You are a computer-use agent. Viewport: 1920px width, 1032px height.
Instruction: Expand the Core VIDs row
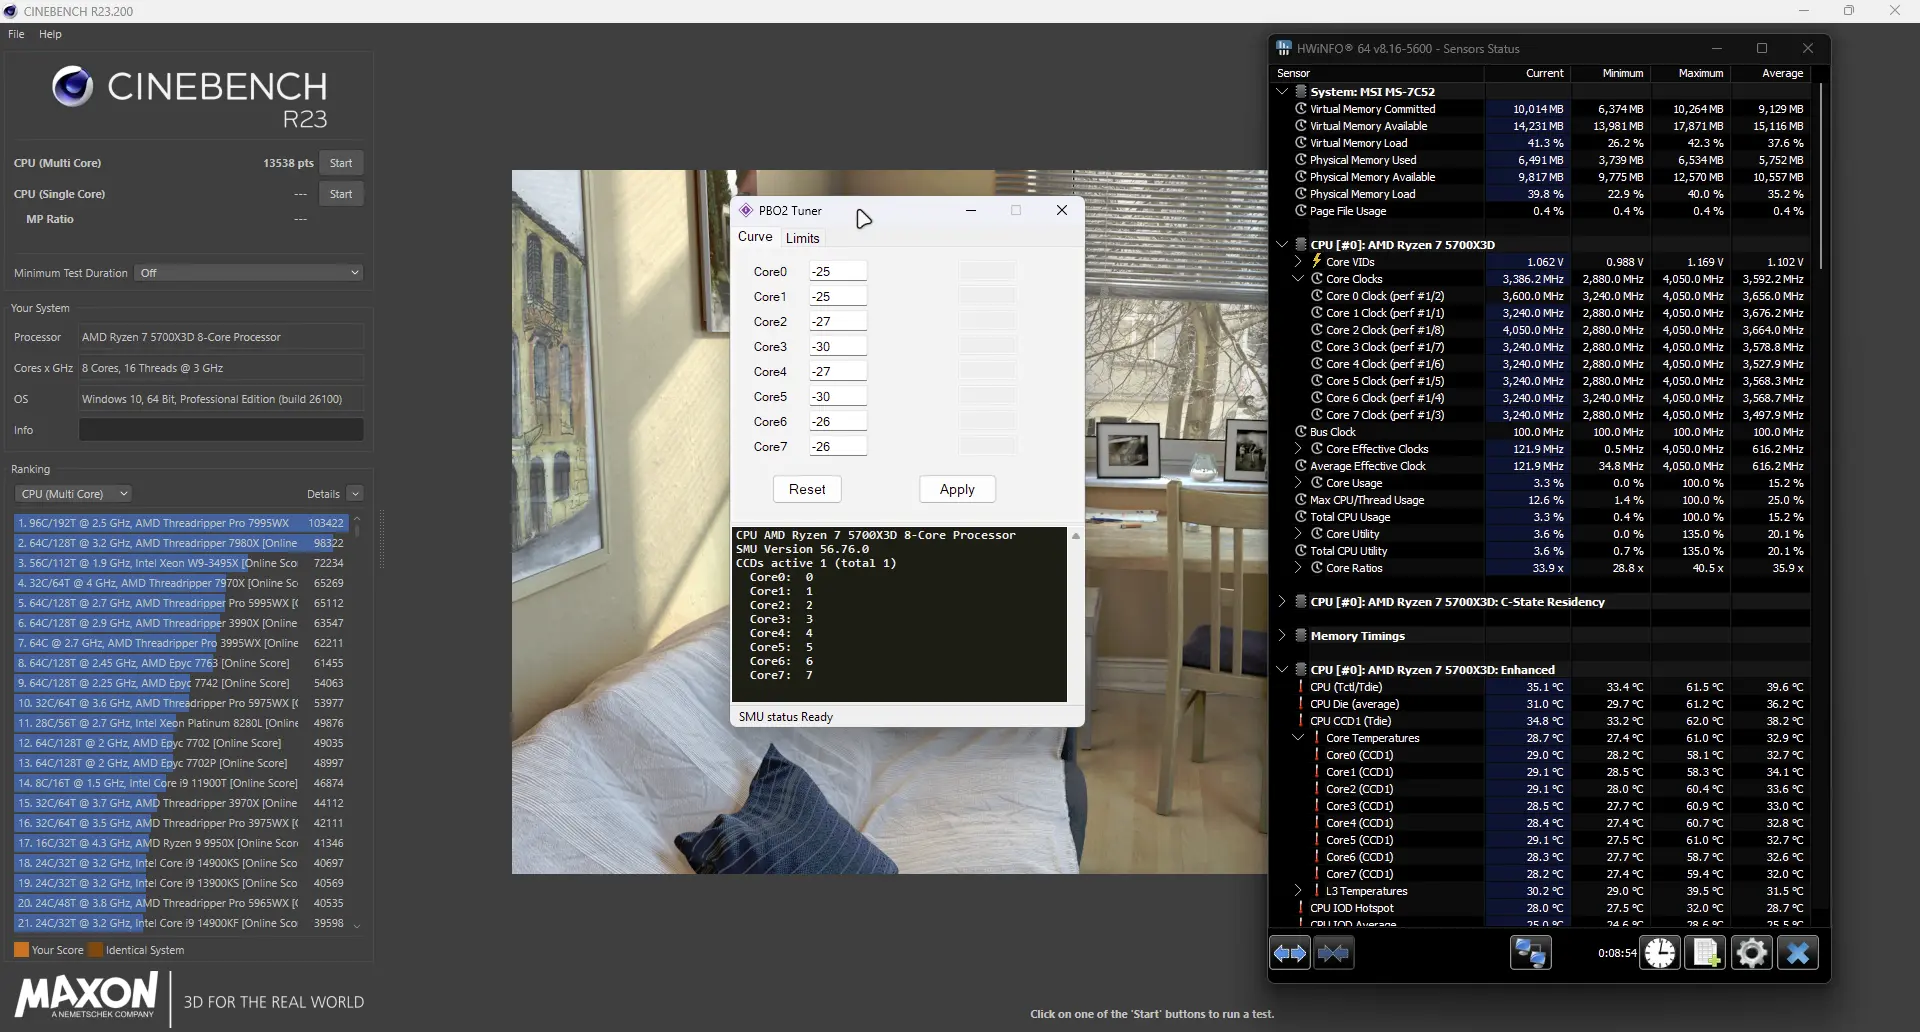point(1298,262)
